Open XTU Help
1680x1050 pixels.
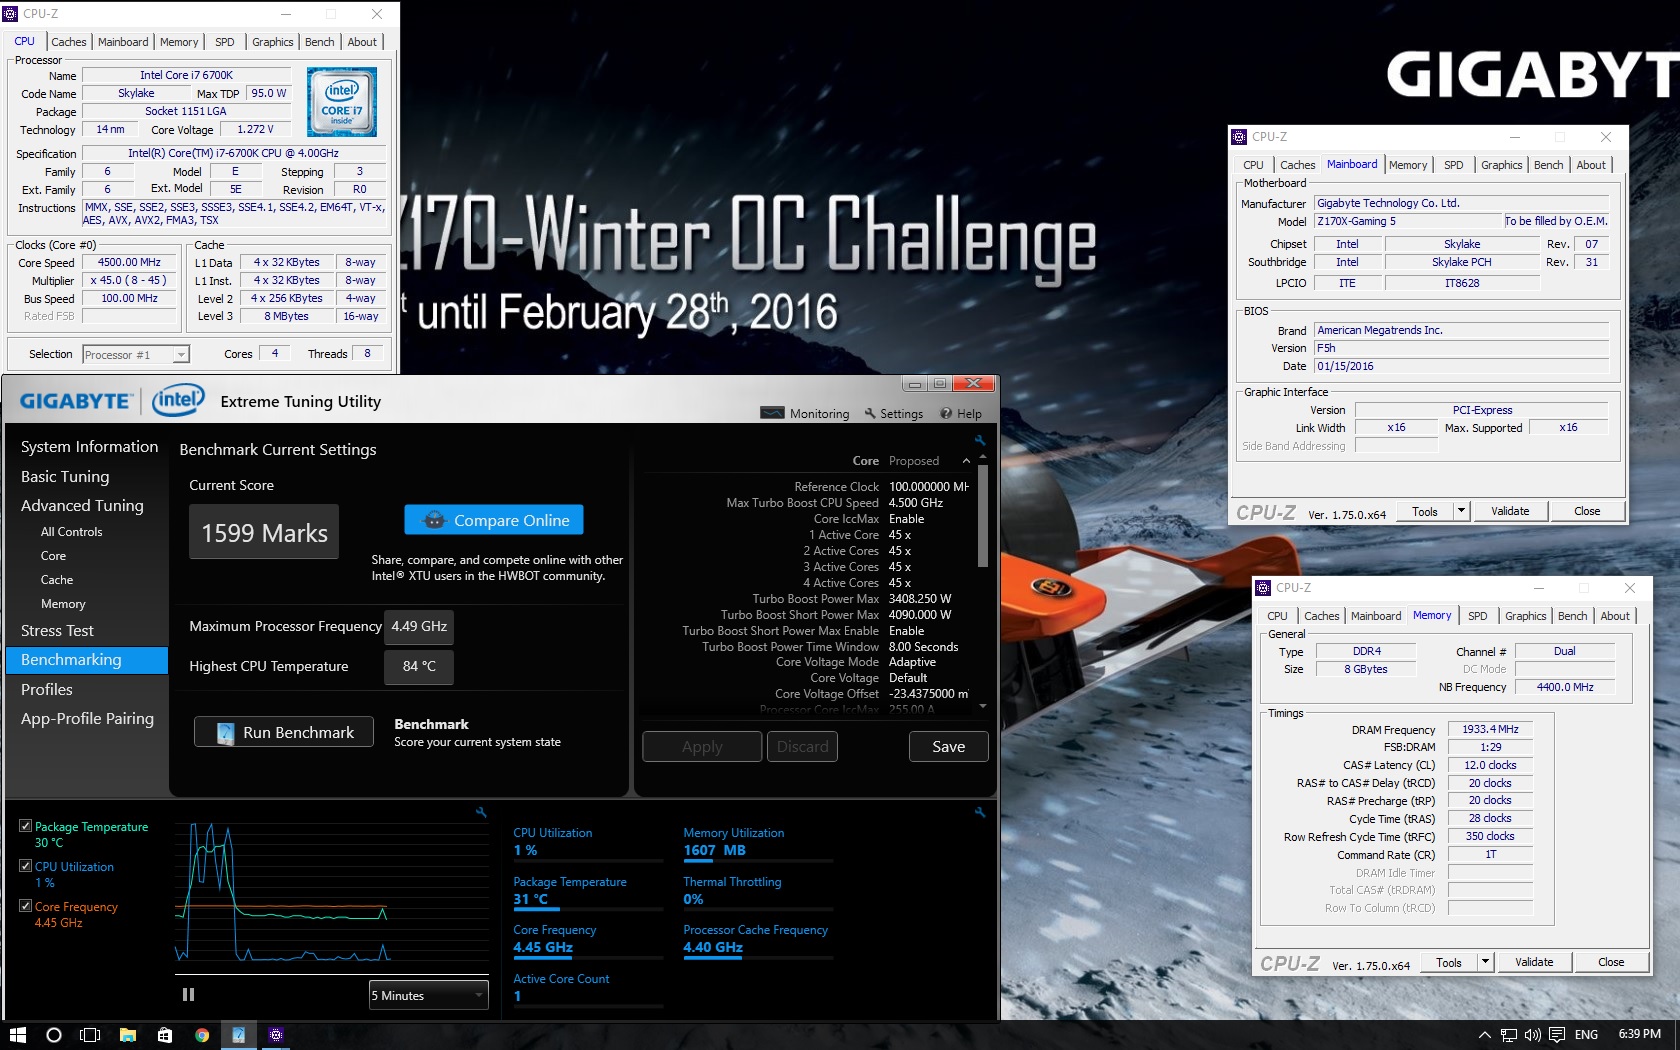coord(961,413)
